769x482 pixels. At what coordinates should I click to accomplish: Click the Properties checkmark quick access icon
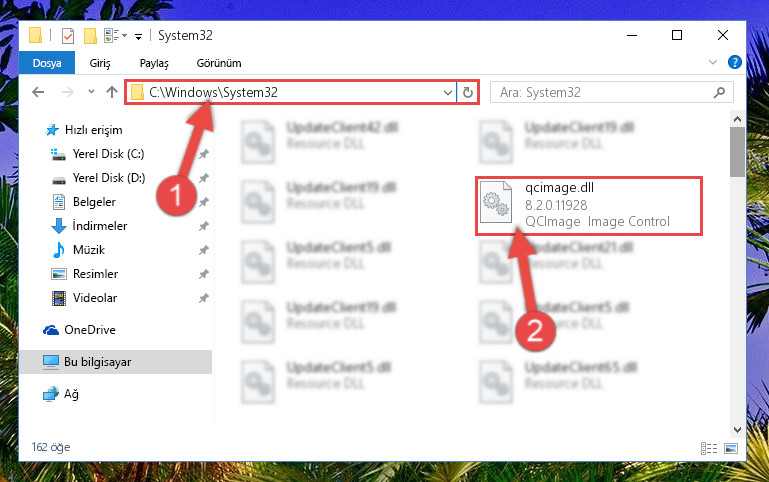(x=68, y=36)
